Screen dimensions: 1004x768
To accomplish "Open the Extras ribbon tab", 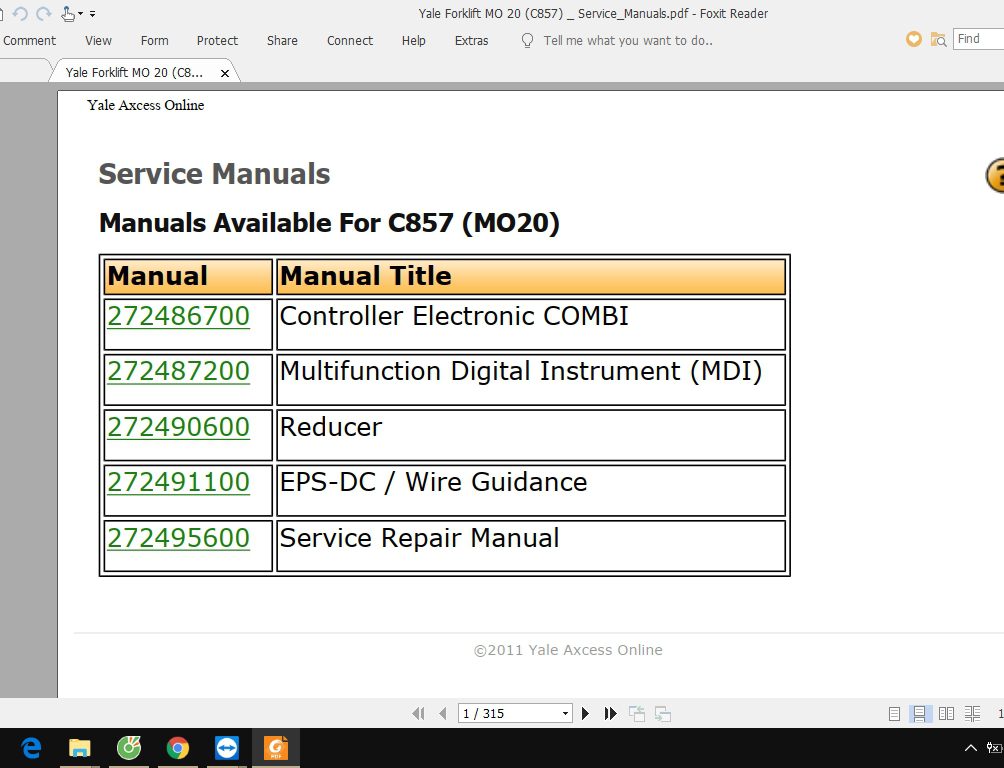I will pos(471,40).
